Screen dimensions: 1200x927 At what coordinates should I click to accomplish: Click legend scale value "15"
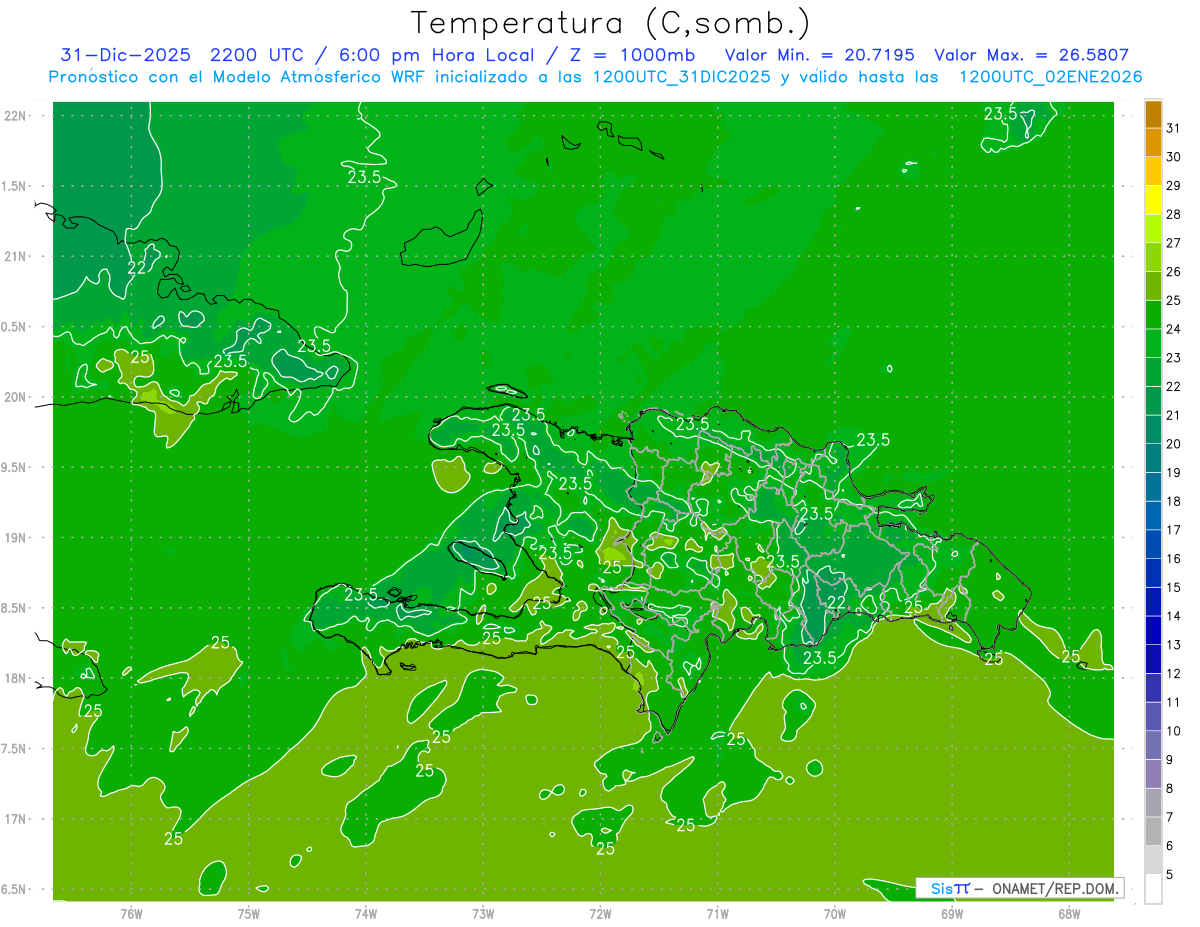coord(1173,587)
